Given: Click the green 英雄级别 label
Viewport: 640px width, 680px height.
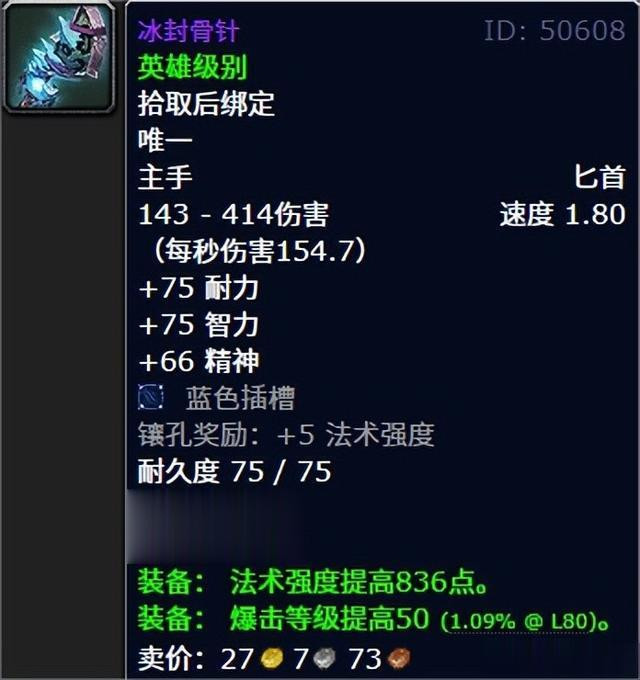Looking at the screenshot, I should click(x=193, y=67).
